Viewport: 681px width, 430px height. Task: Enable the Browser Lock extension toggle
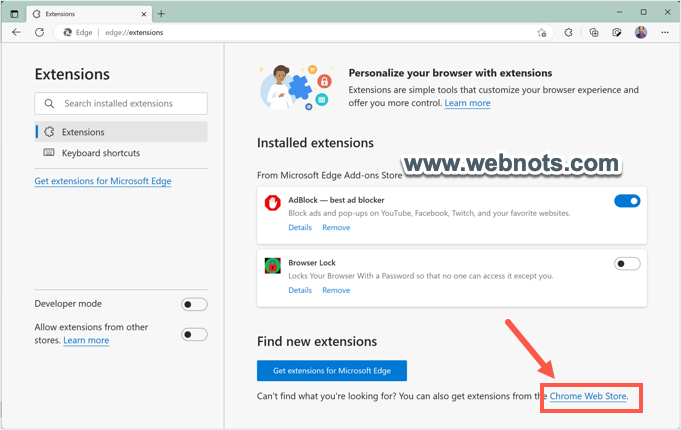pyautogui.click(x=627, y=264)
